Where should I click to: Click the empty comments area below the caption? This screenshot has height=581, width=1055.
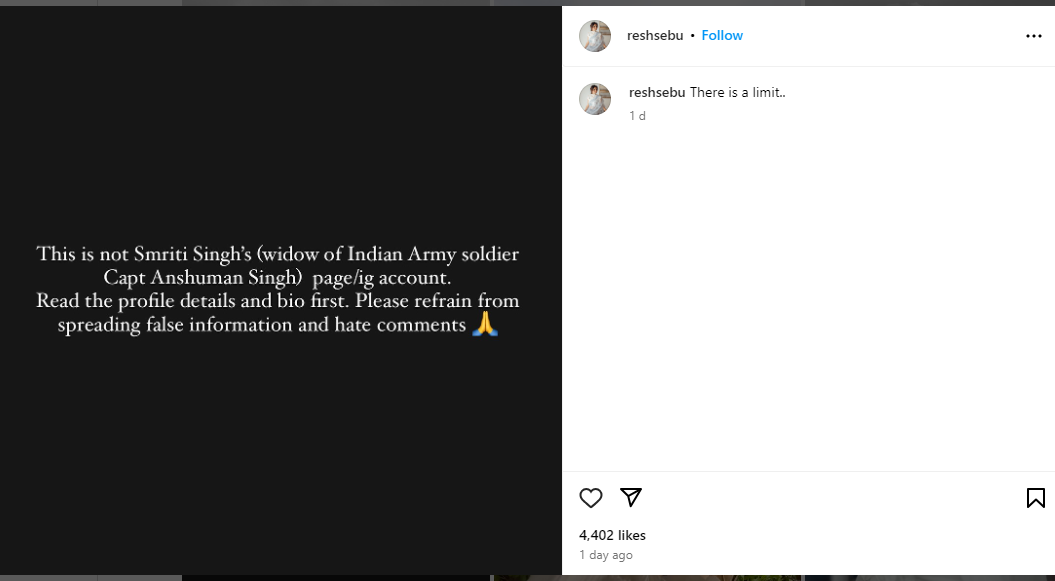click(x=808, y=300)
